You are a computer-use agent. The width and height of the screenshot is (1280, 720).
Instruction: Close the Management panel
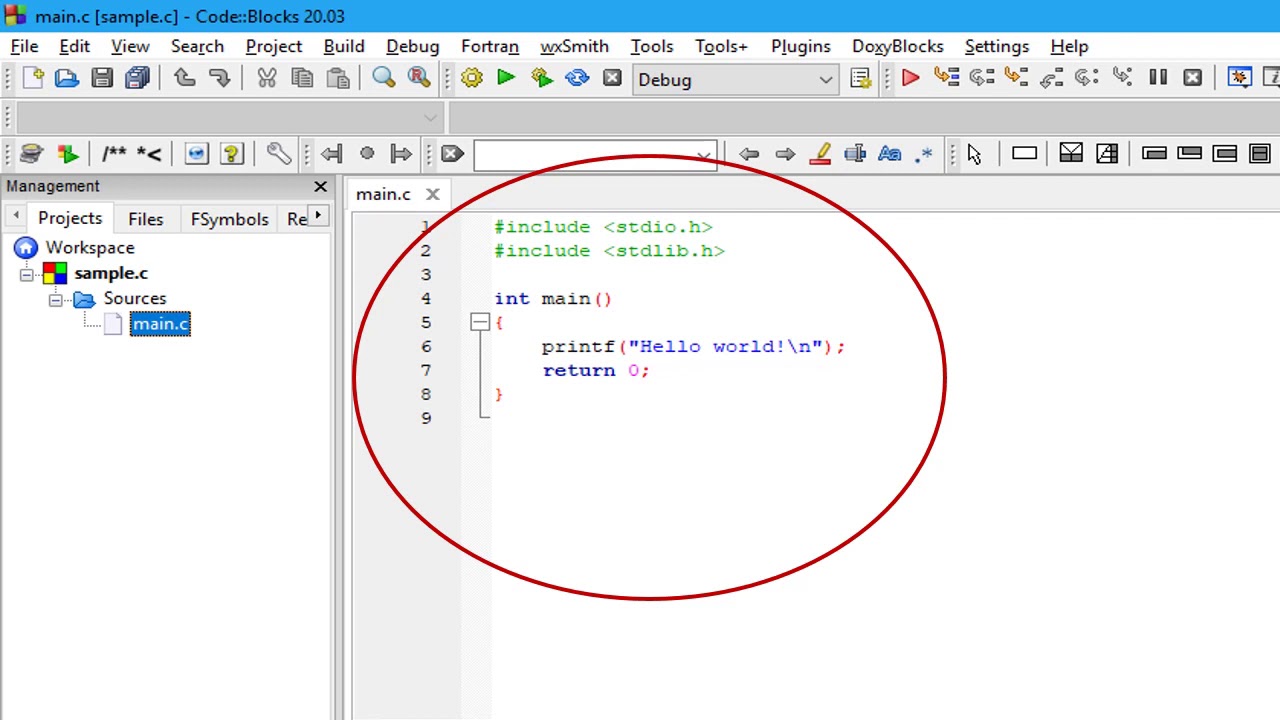pyautogui.click(x=320, y=186)
